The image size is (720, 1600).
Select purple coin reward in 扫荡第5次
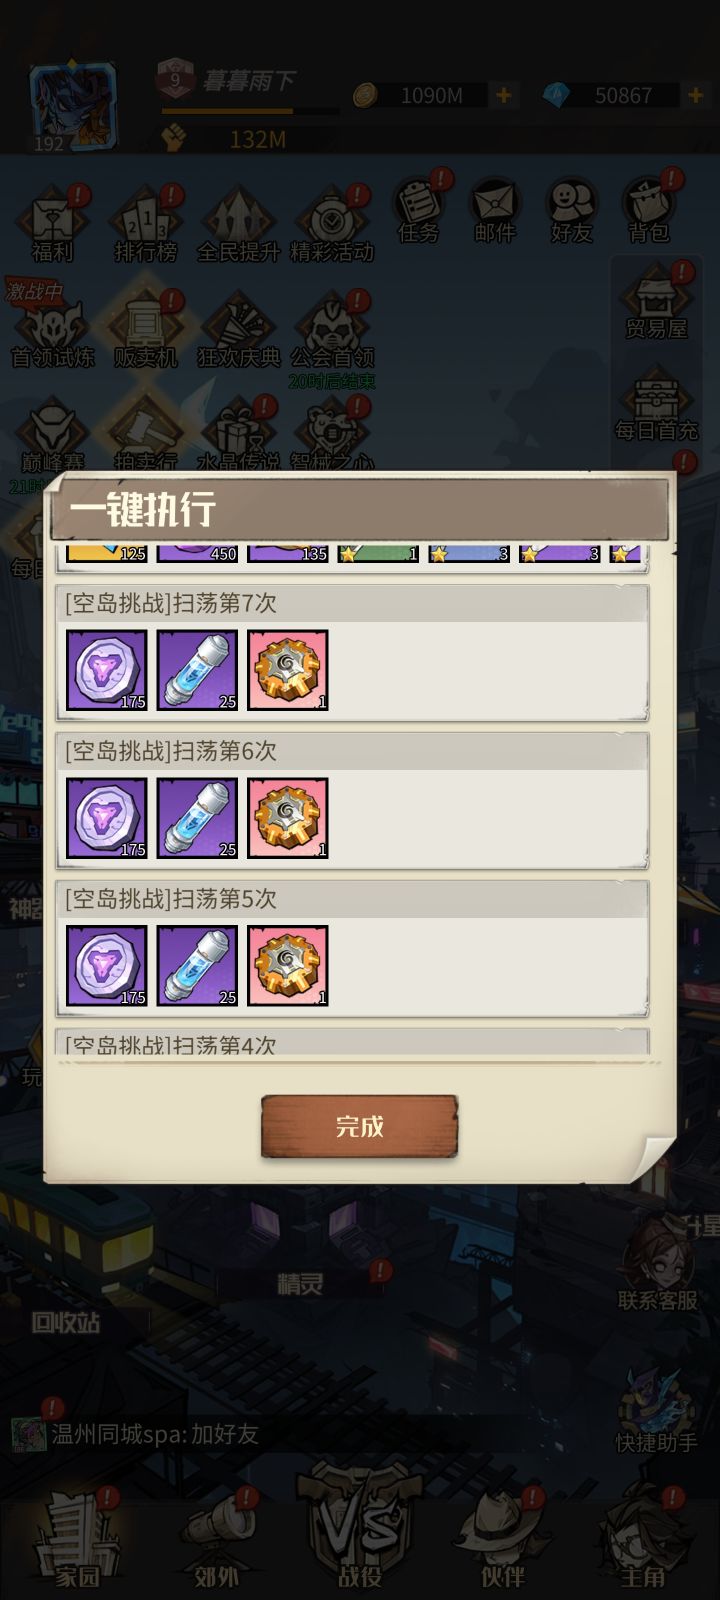(x=107, y=966)
